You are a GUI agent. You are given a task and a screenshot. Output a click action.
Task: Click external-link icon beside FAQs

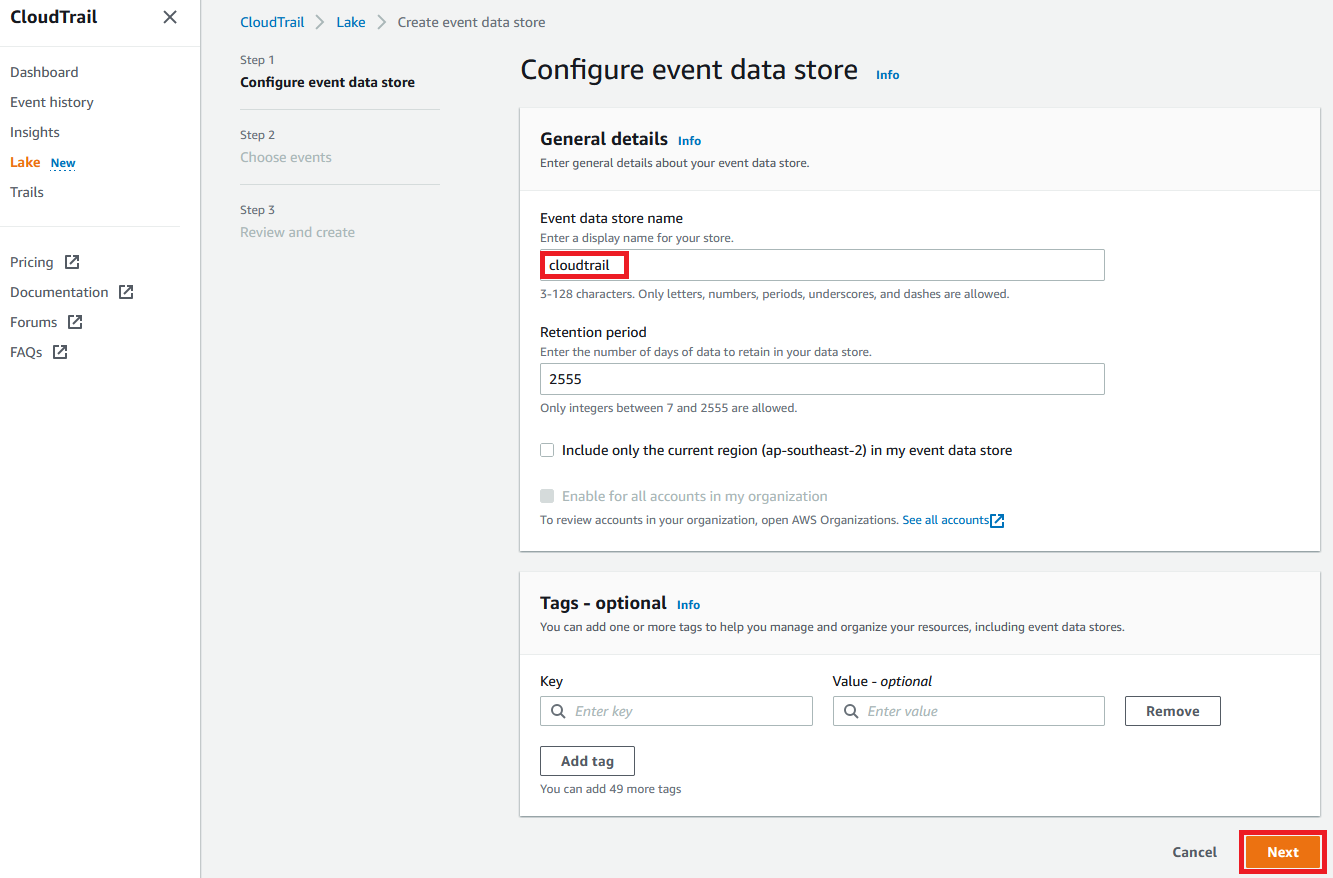(60, 352)
